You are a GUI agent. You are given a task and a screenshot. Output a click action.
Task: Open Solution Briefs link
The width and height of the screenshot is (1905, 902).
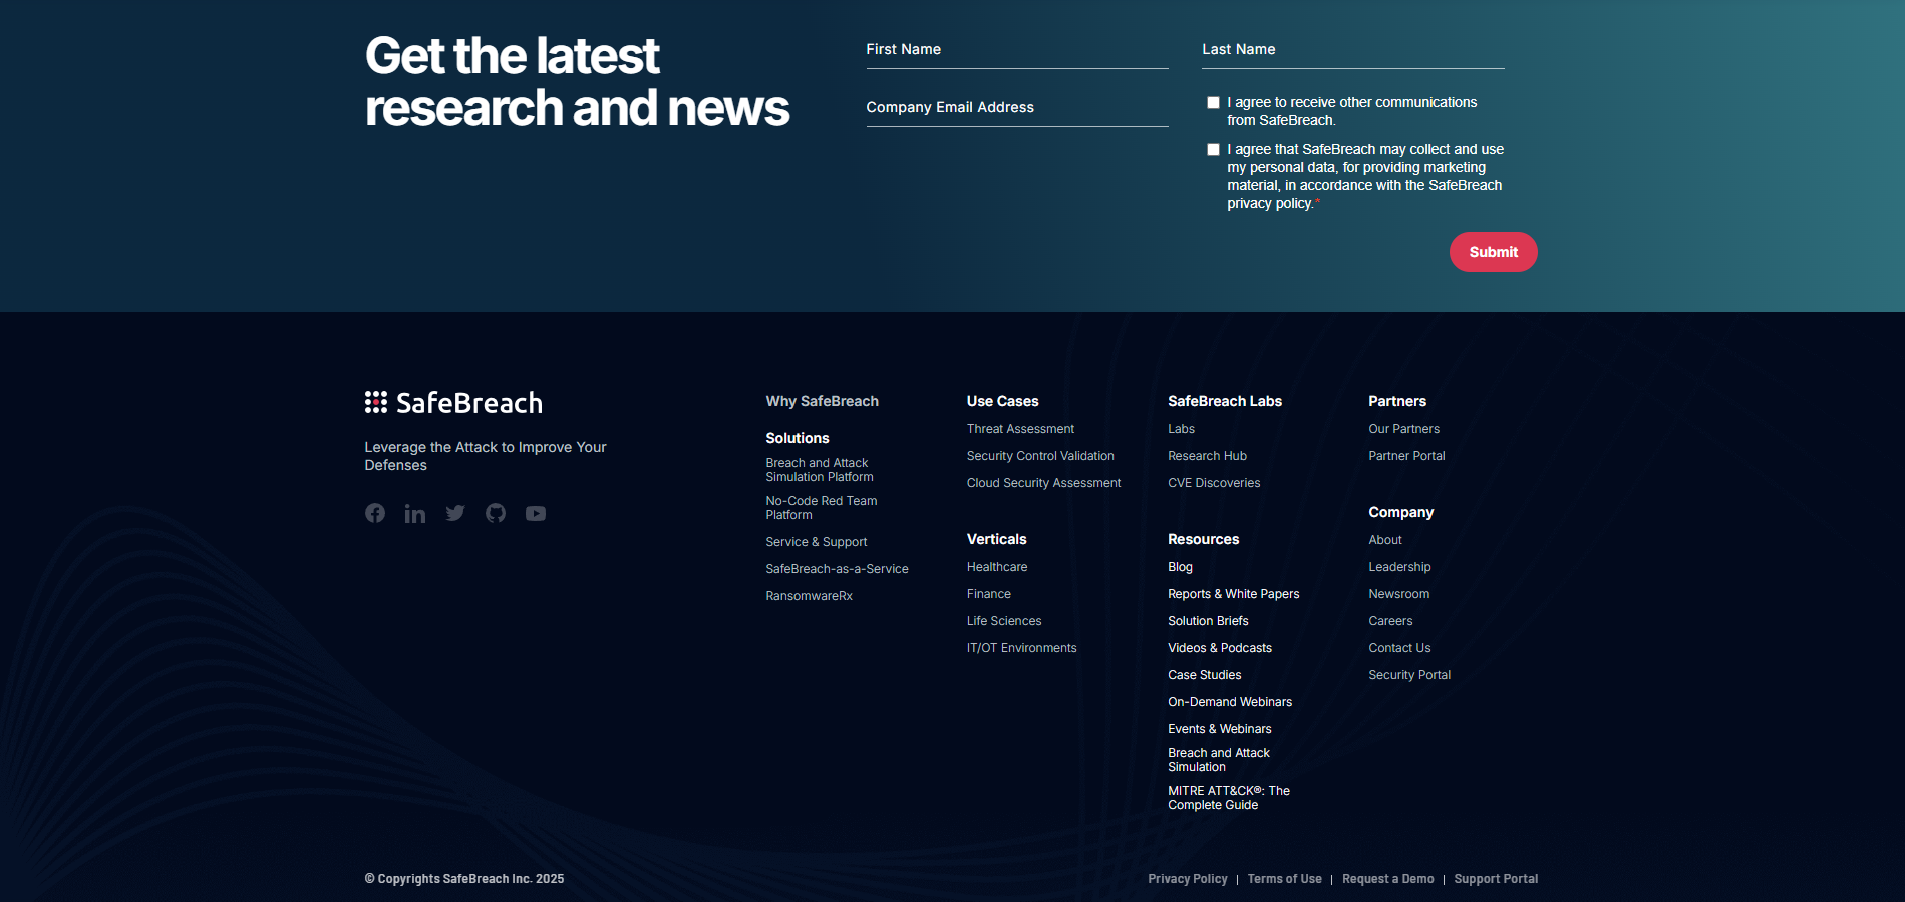click(1208, 621)
